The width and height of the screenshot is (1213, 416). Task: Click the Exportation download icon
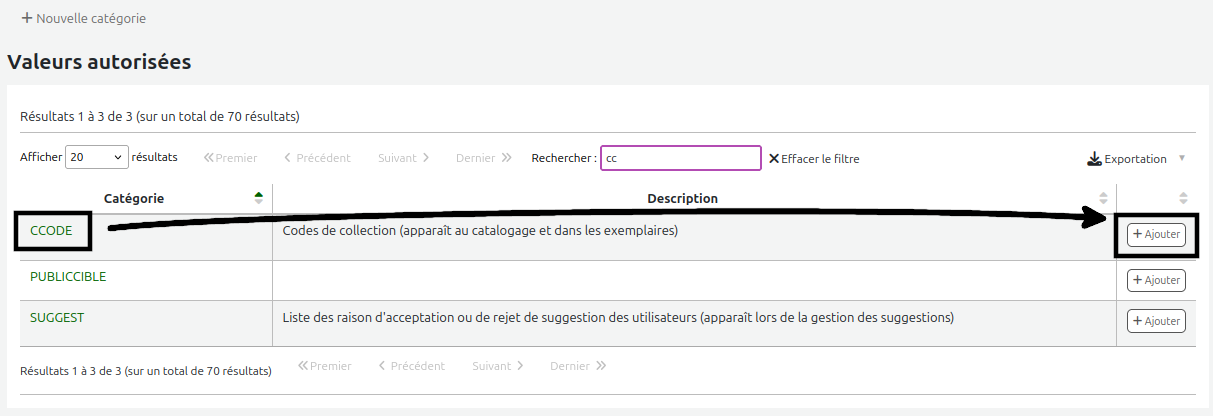(x=1094, y=159)
